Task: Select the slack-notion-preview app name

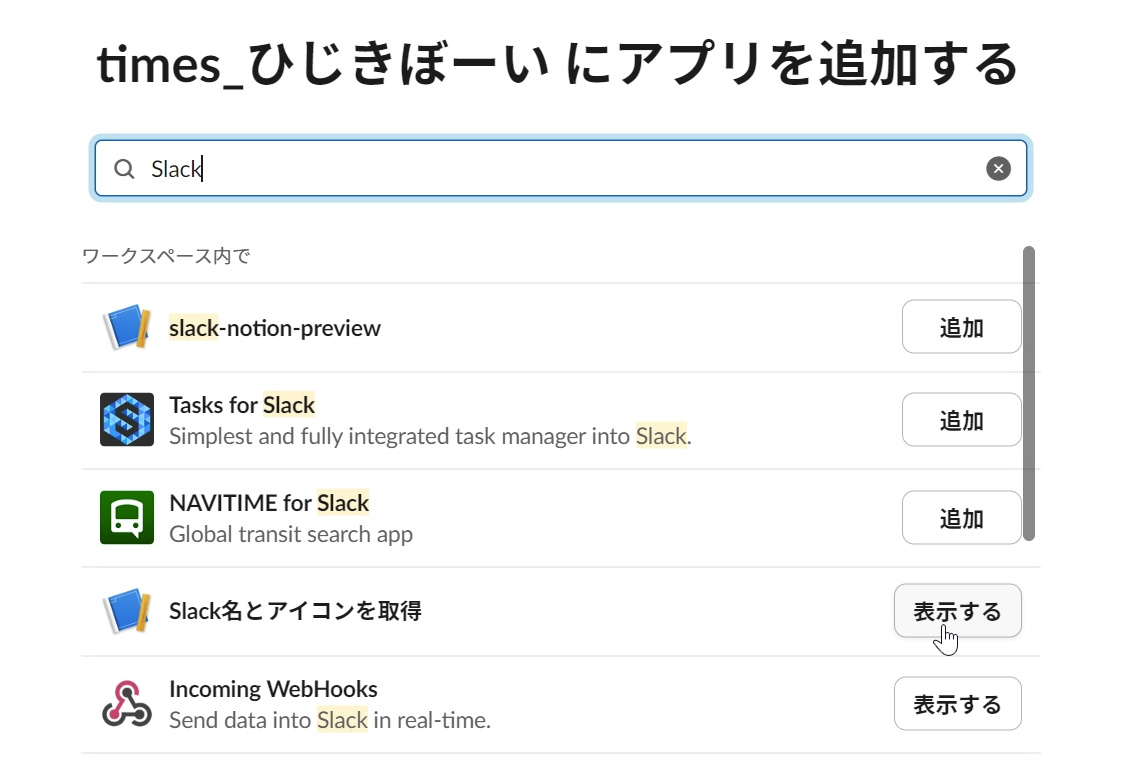Action: click(275, 328)
